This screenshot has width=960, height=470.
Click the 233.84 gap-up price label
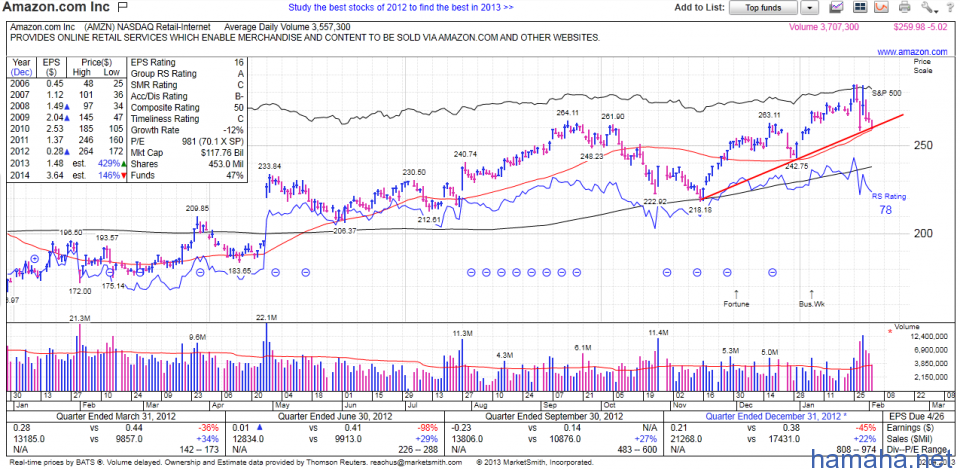pyautogui.click(x=270, y=166)
